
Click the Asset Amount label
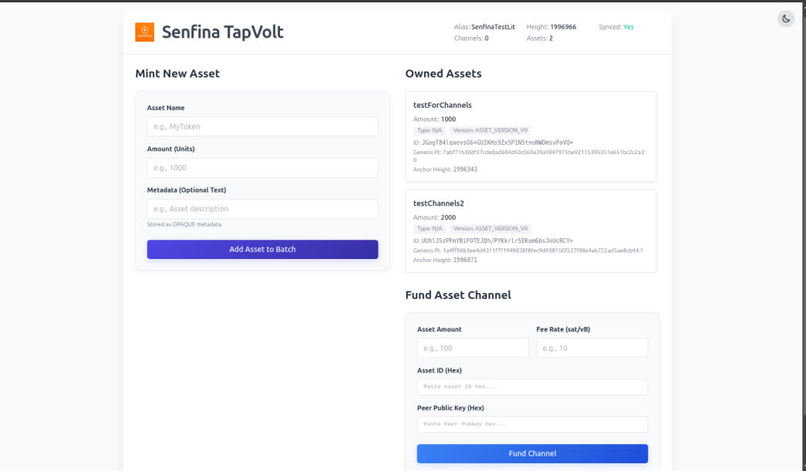click(x=439, y=330)
